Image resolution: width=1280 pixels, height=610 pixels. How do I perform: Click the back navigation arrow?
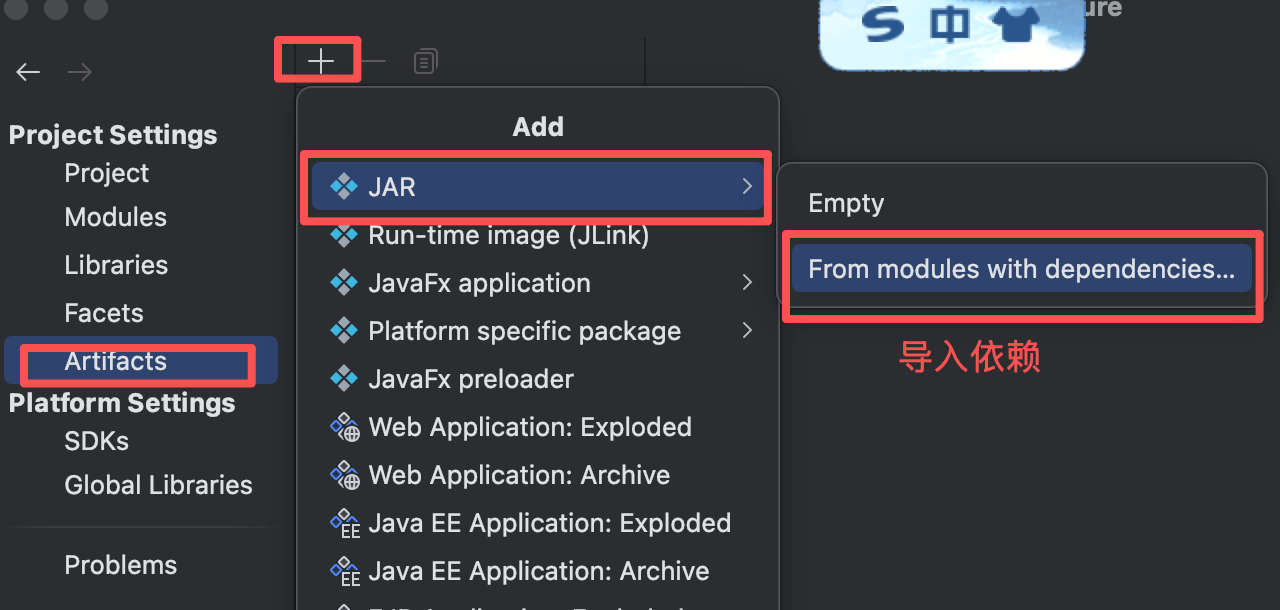(x=28, y=72)
